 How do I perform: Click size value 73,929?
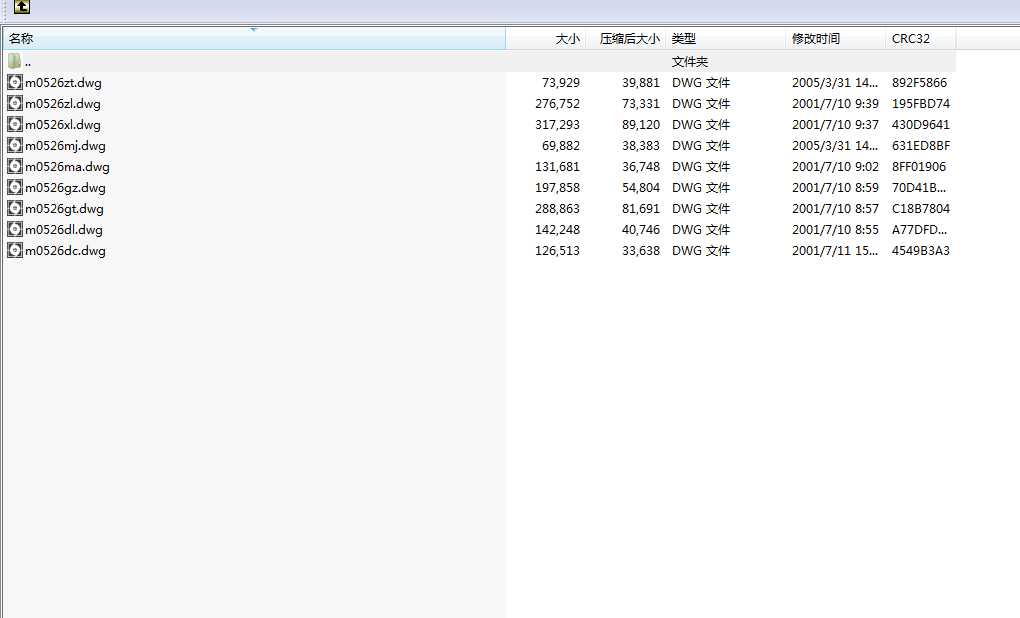click(x=561, y=83)
